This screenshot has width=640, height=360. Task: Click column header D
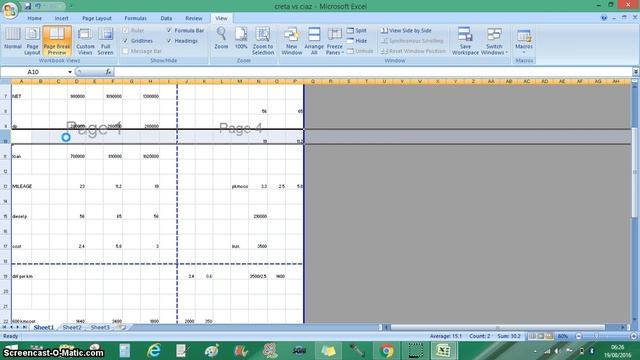(76, 82)
